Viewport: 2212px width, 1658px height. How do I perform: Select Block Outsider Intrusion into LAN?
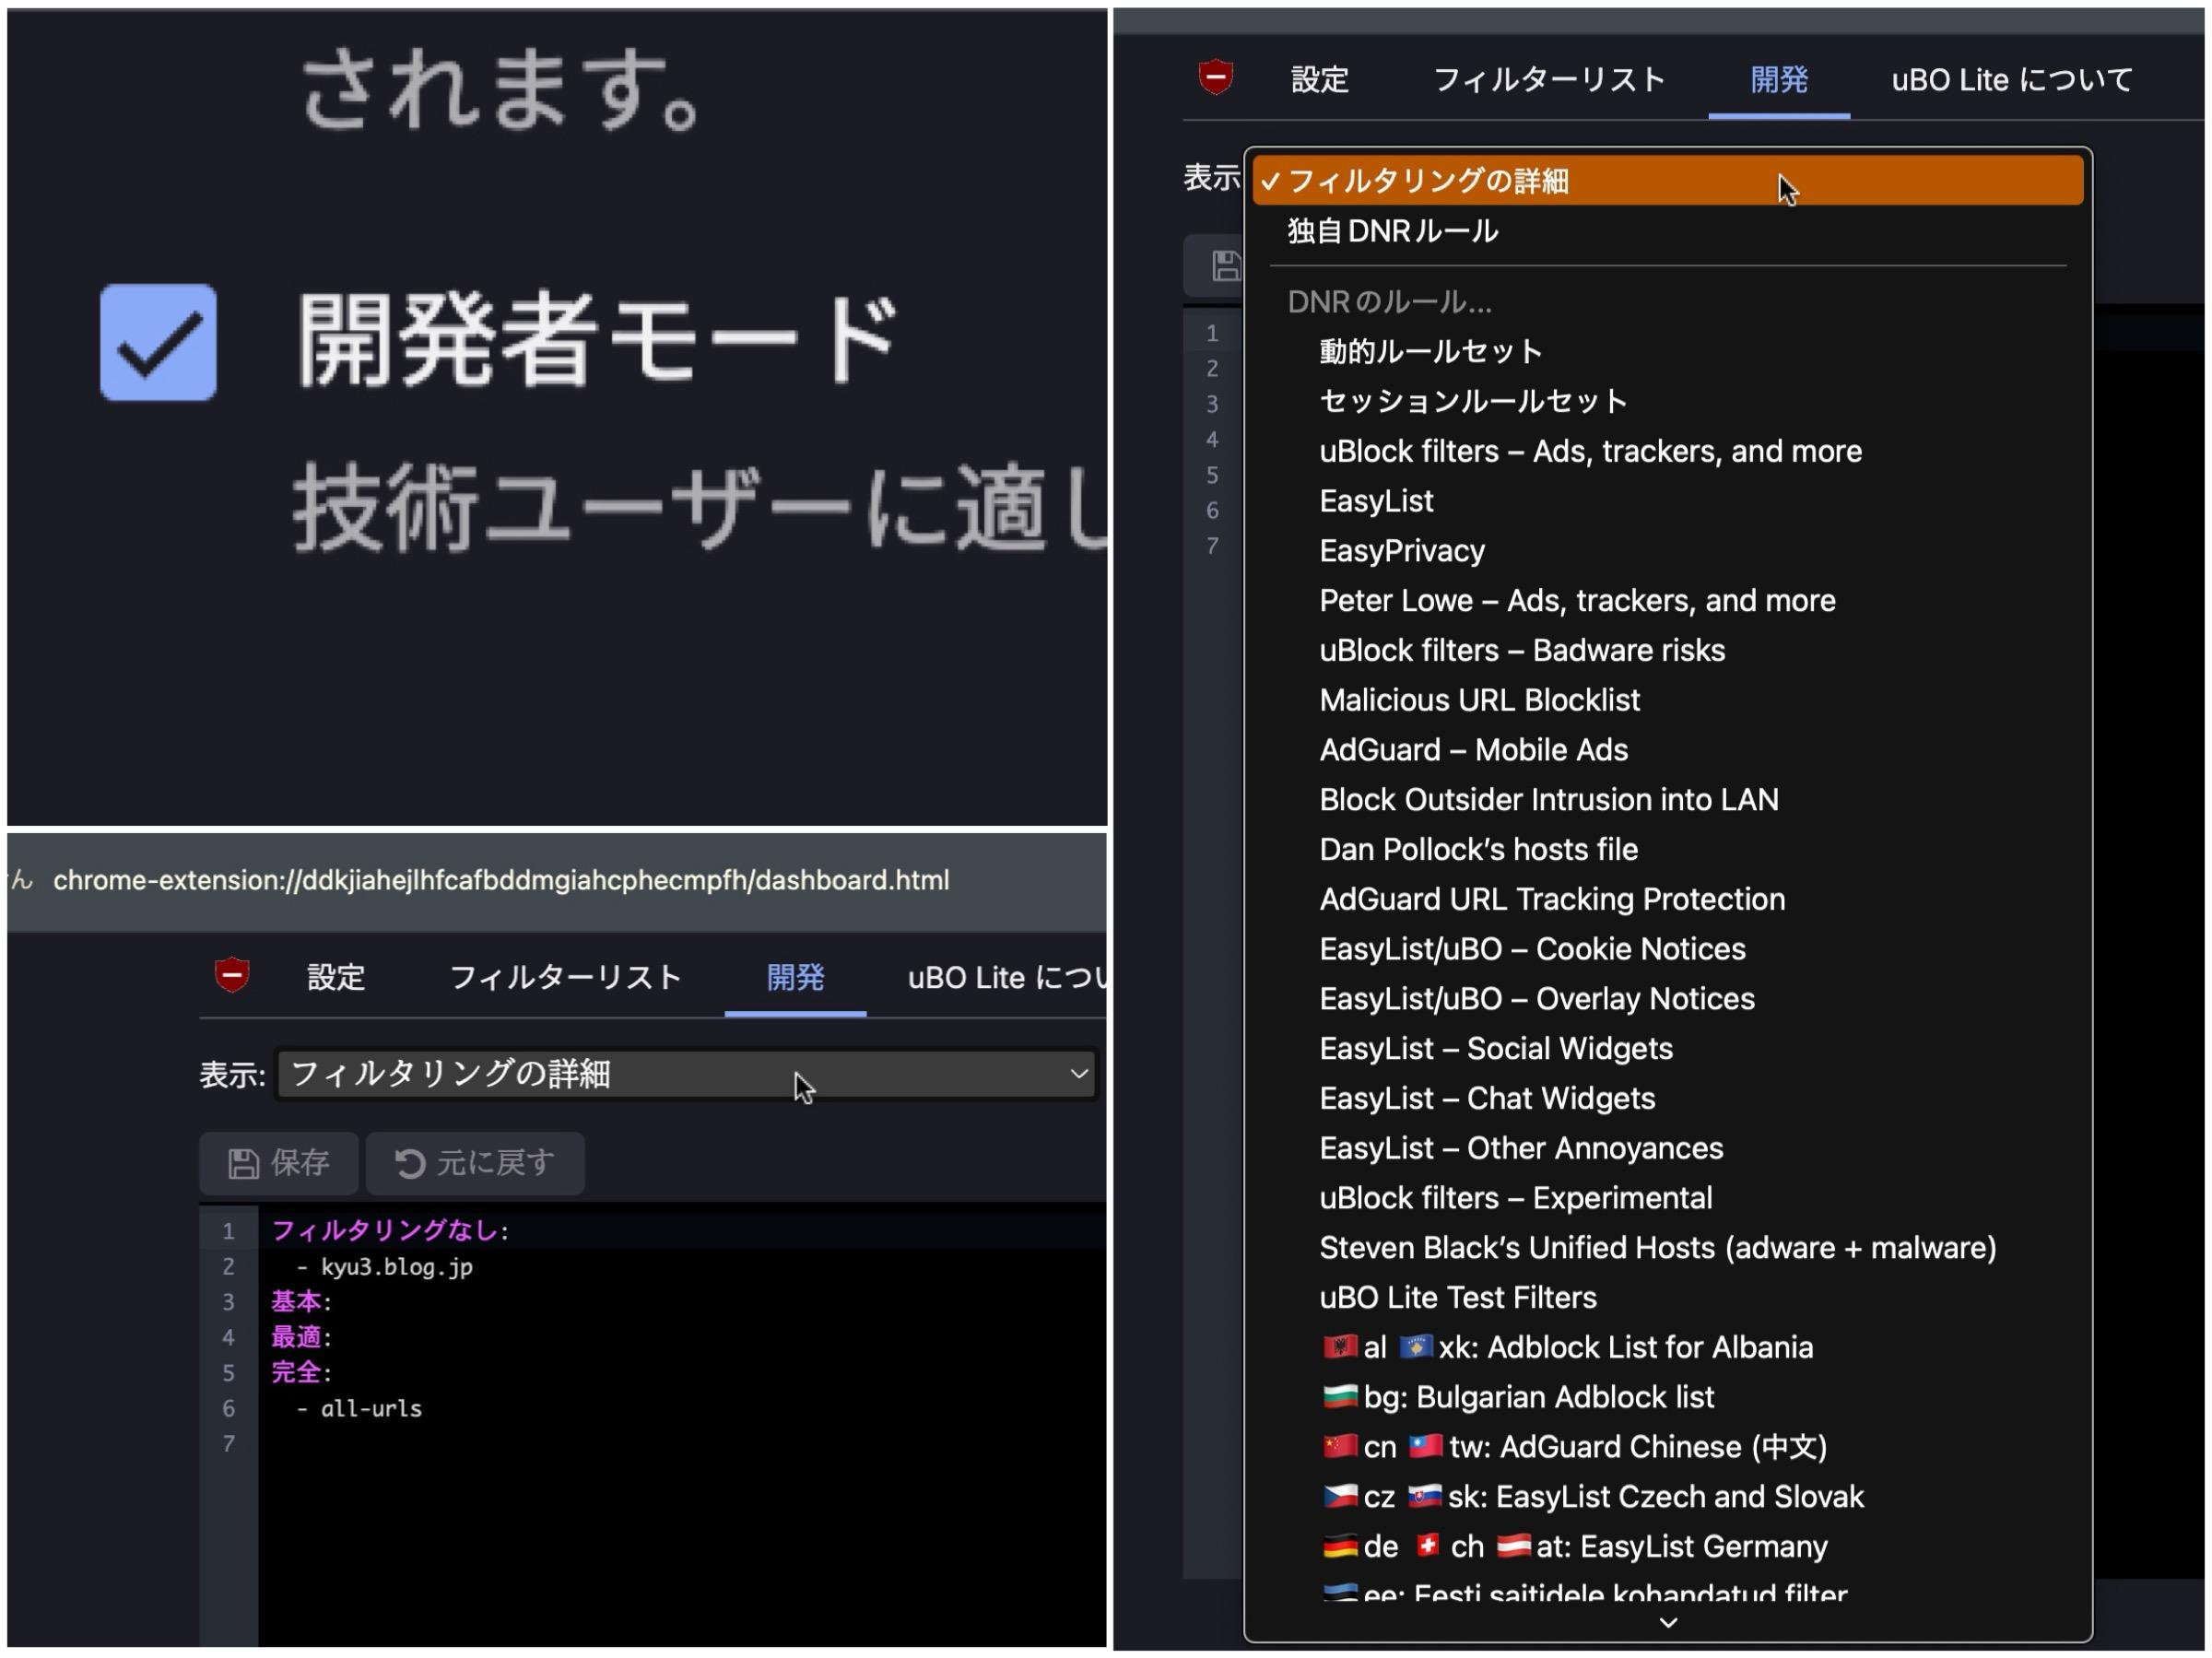(1667, 799)
